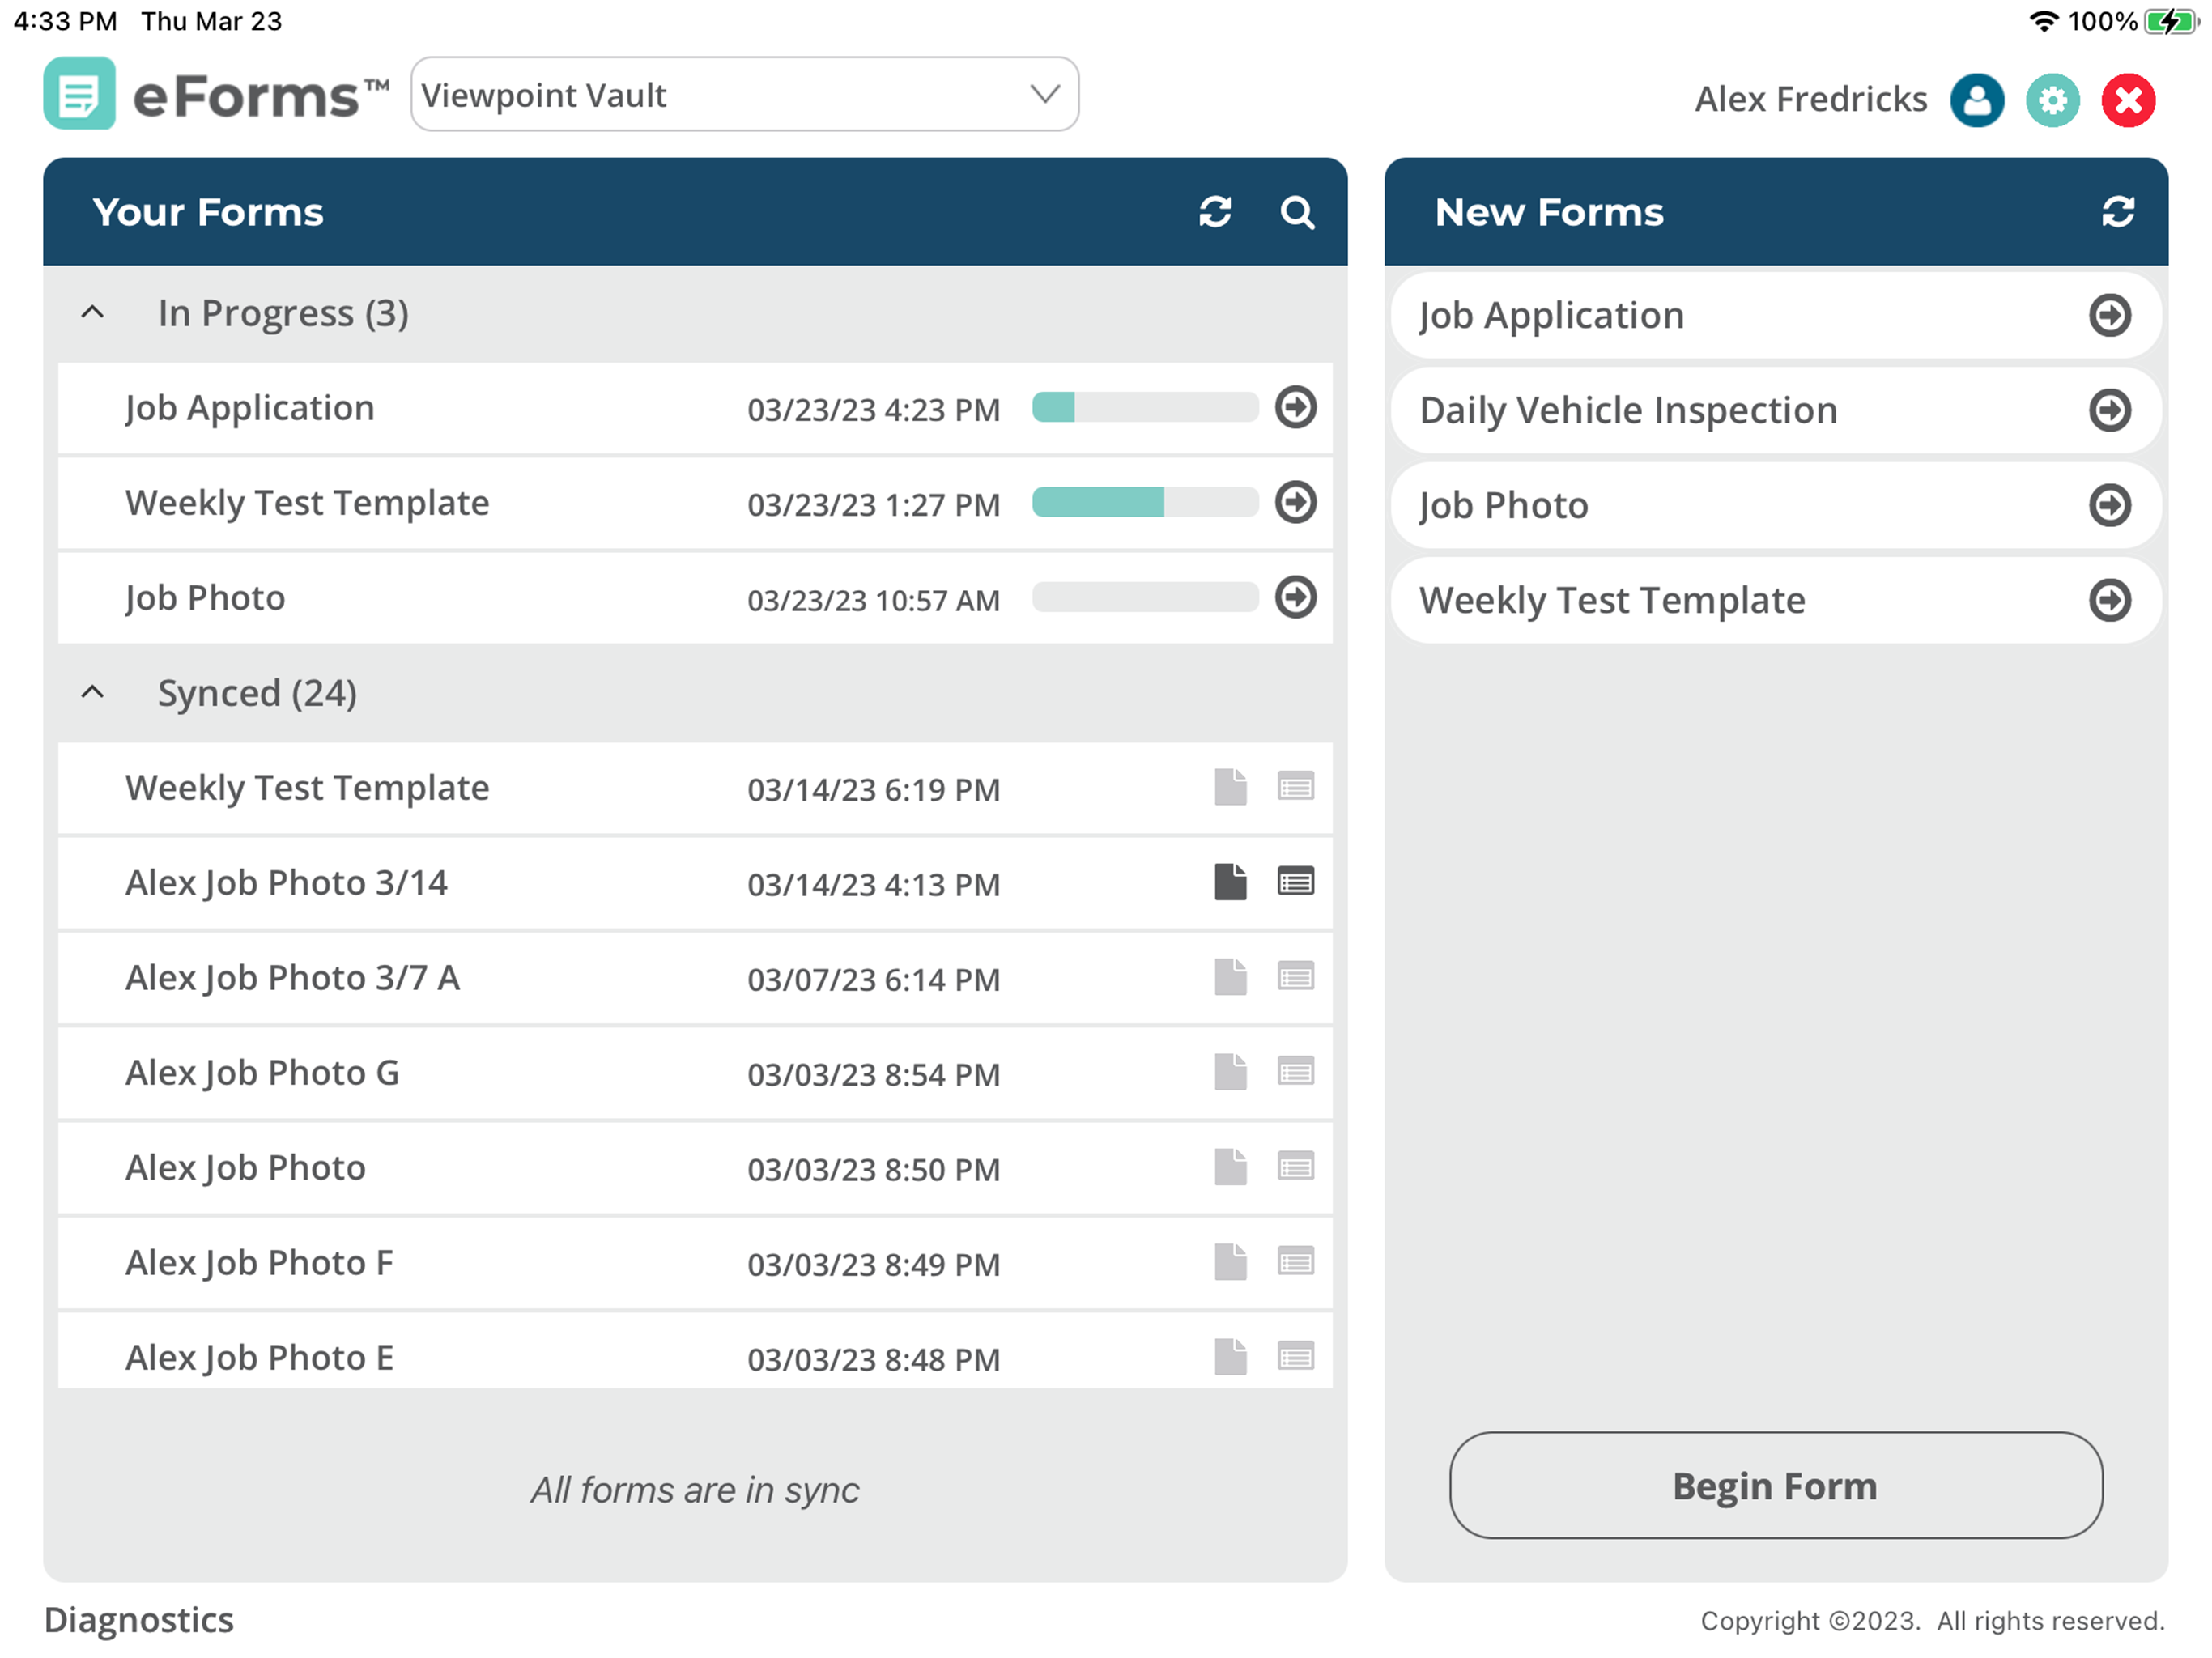View document for Alex Job Photo G

1231,1072
